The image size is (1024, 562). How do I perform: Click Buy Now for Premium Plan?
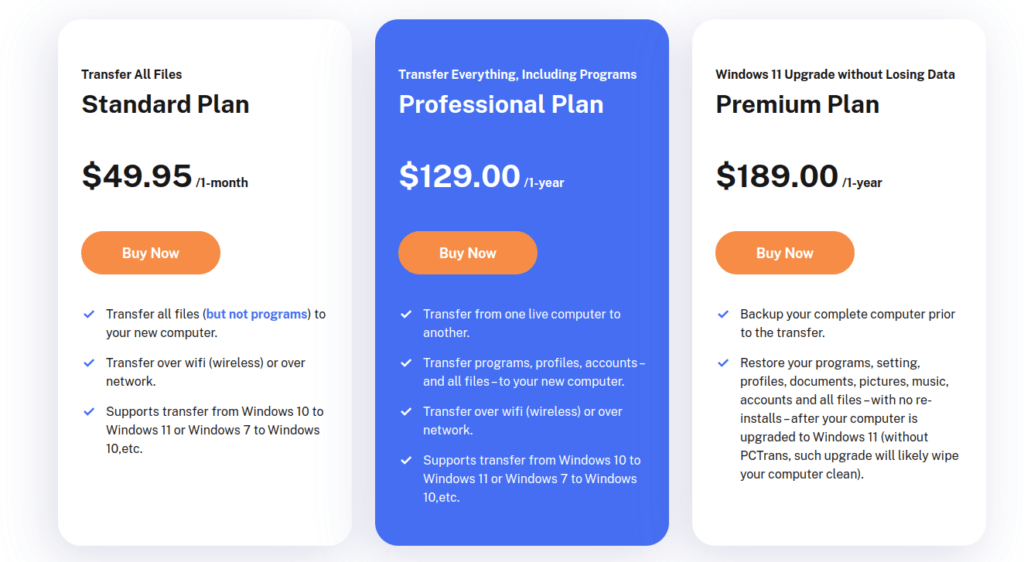tap(784, 253)
